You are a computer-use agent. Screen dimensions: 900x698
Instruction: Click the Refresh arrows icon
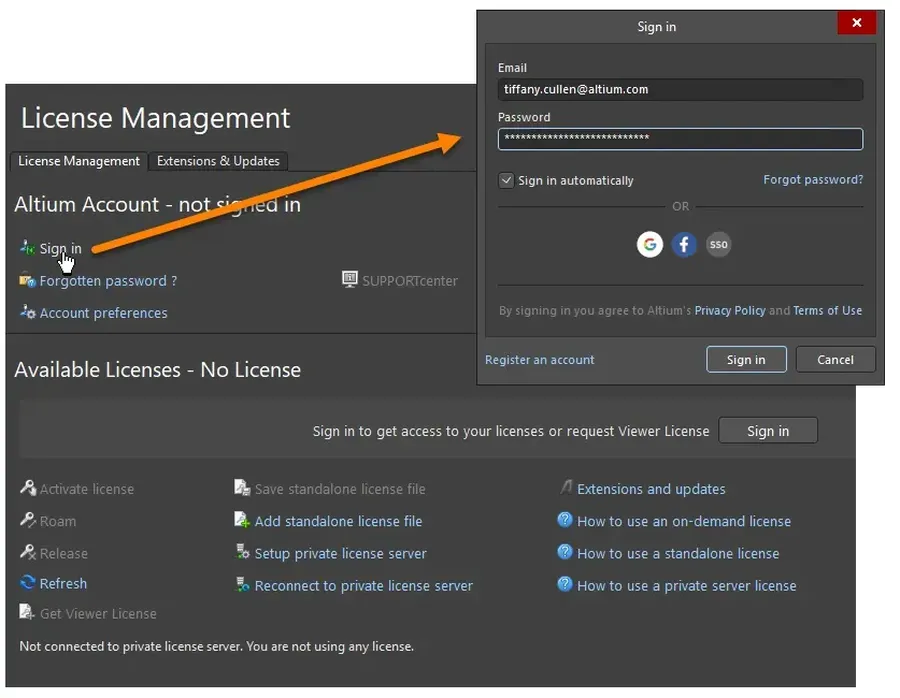point(28,583)
